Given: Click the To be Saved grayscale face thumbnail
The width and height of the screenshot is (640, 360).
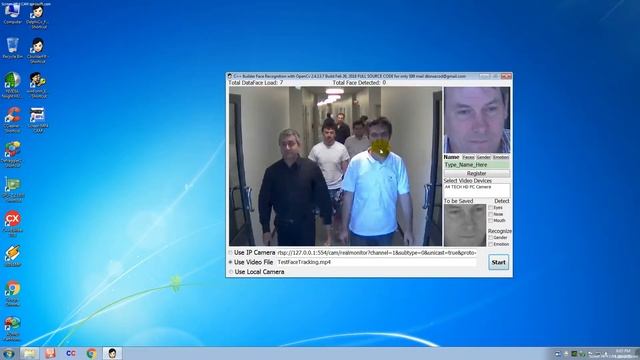Looking at the screenshot, I should [x=465, y=225].
